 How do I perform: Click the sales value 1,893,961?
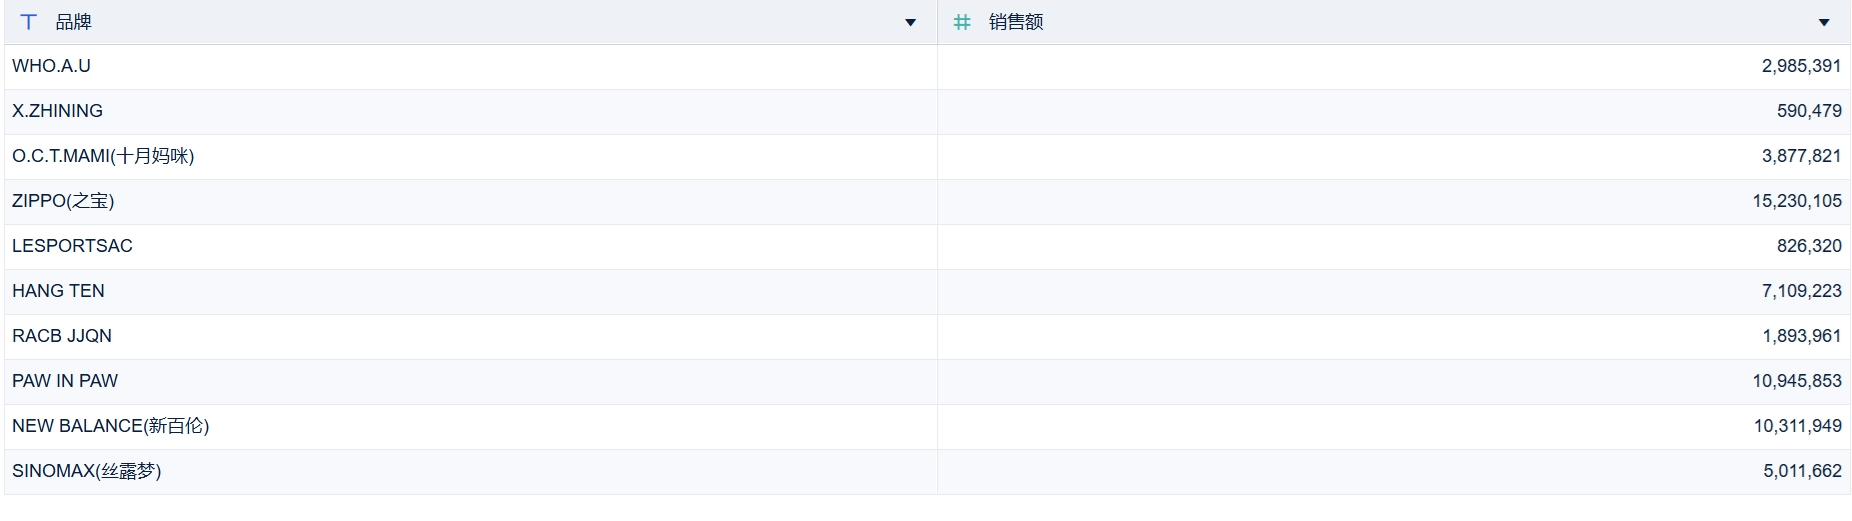click(1801, 336)
